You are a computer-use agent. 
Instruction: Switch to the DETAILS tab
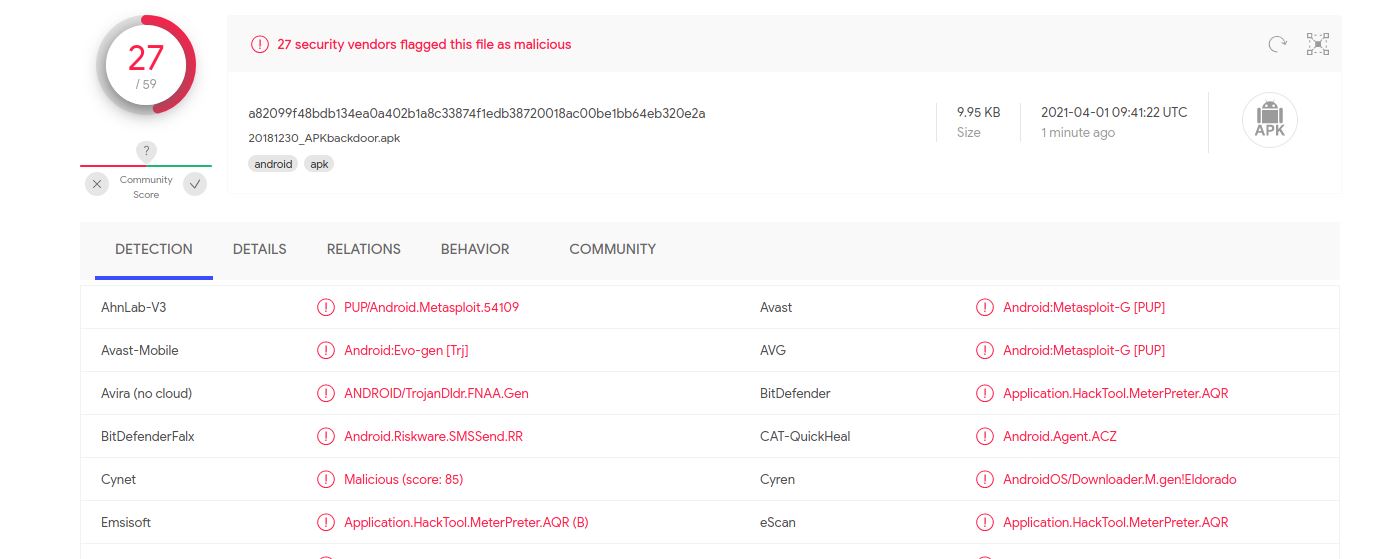click(x=260, y=249)
